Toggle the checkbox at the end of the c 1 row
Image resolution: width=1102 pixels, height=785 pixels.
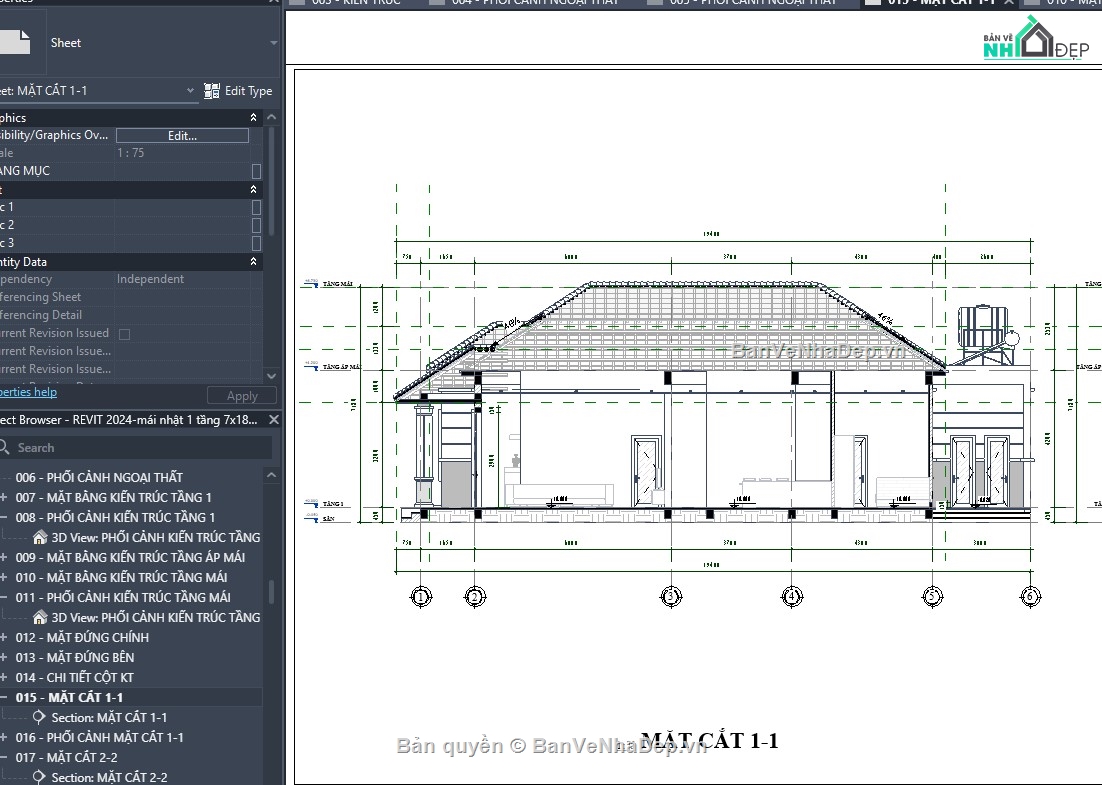click(x=256, y=206)
